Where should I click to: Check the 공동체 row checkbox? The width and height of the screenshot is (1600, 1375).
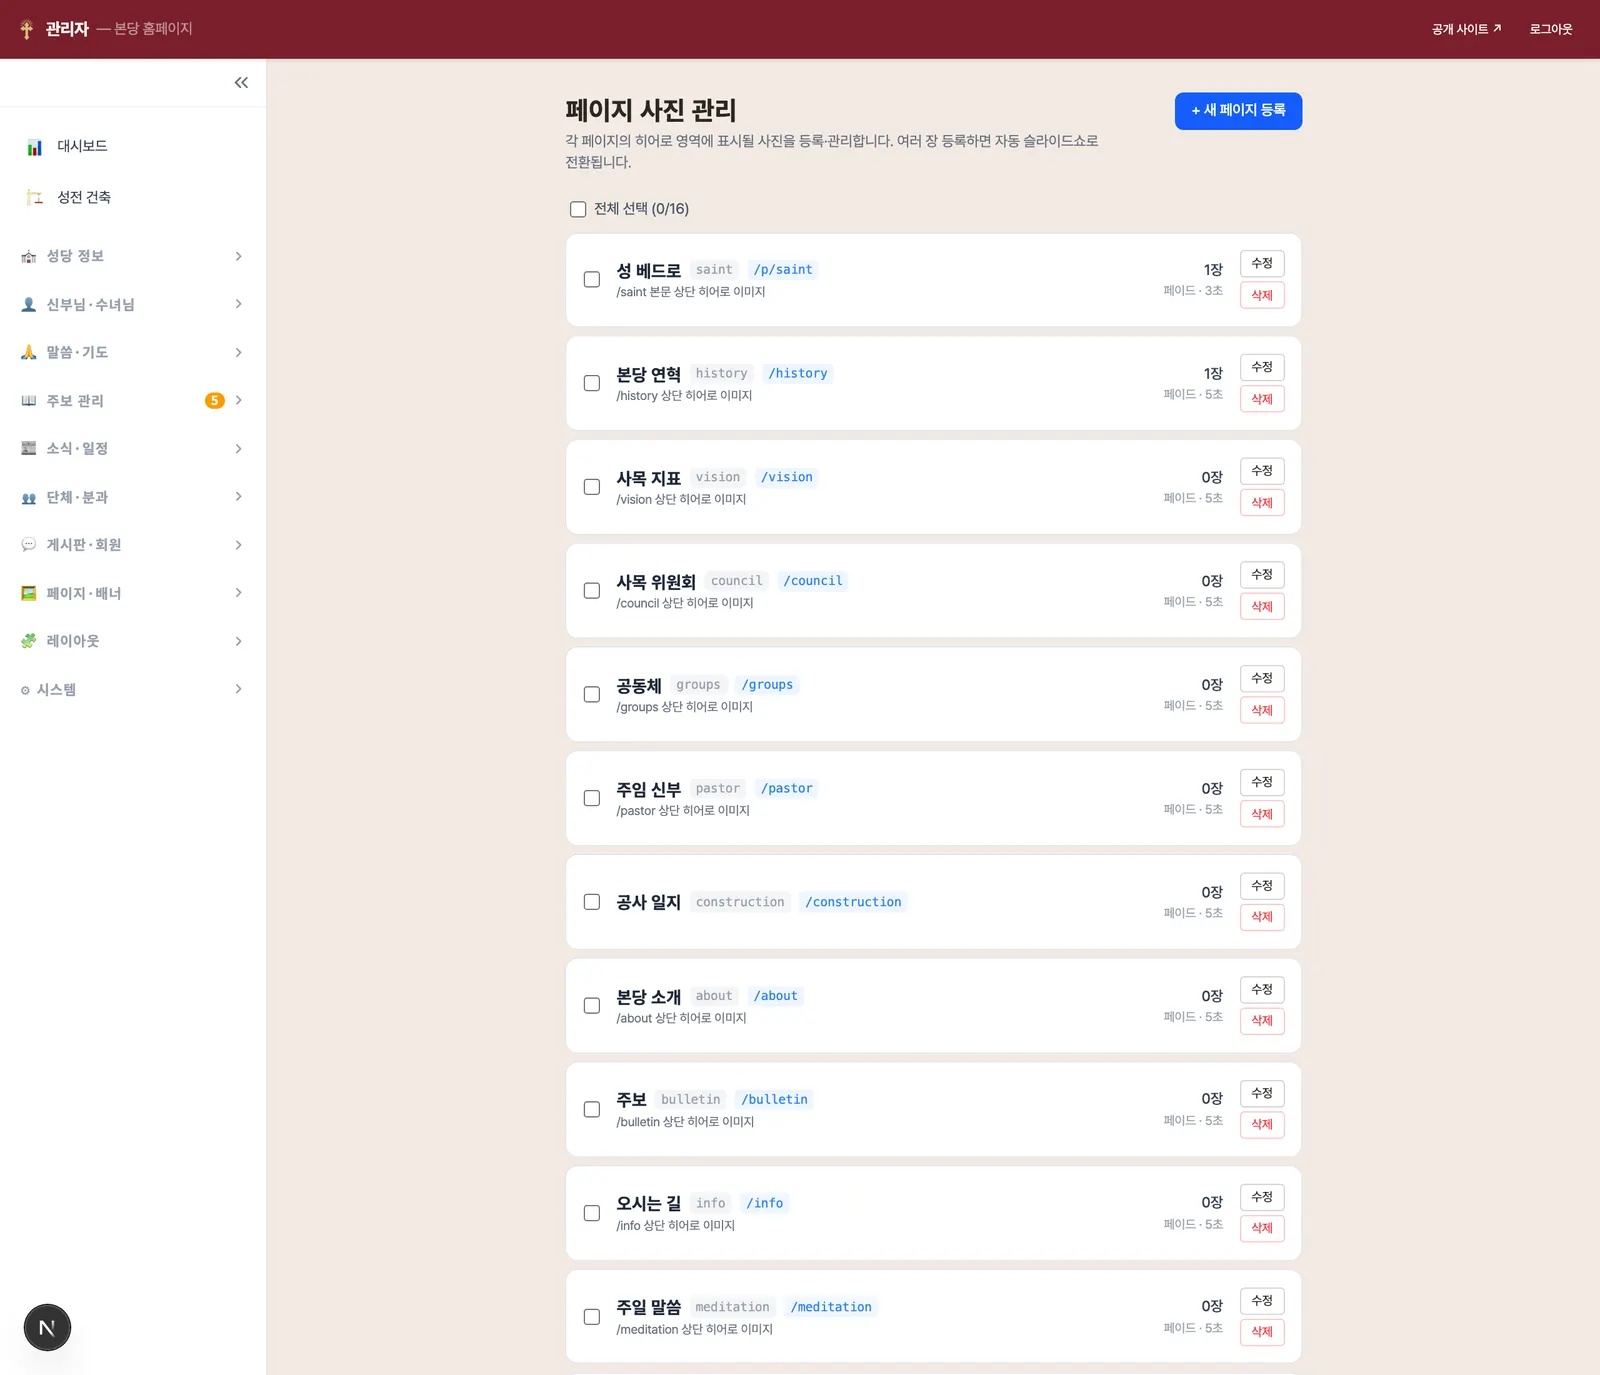pos(592,695)
